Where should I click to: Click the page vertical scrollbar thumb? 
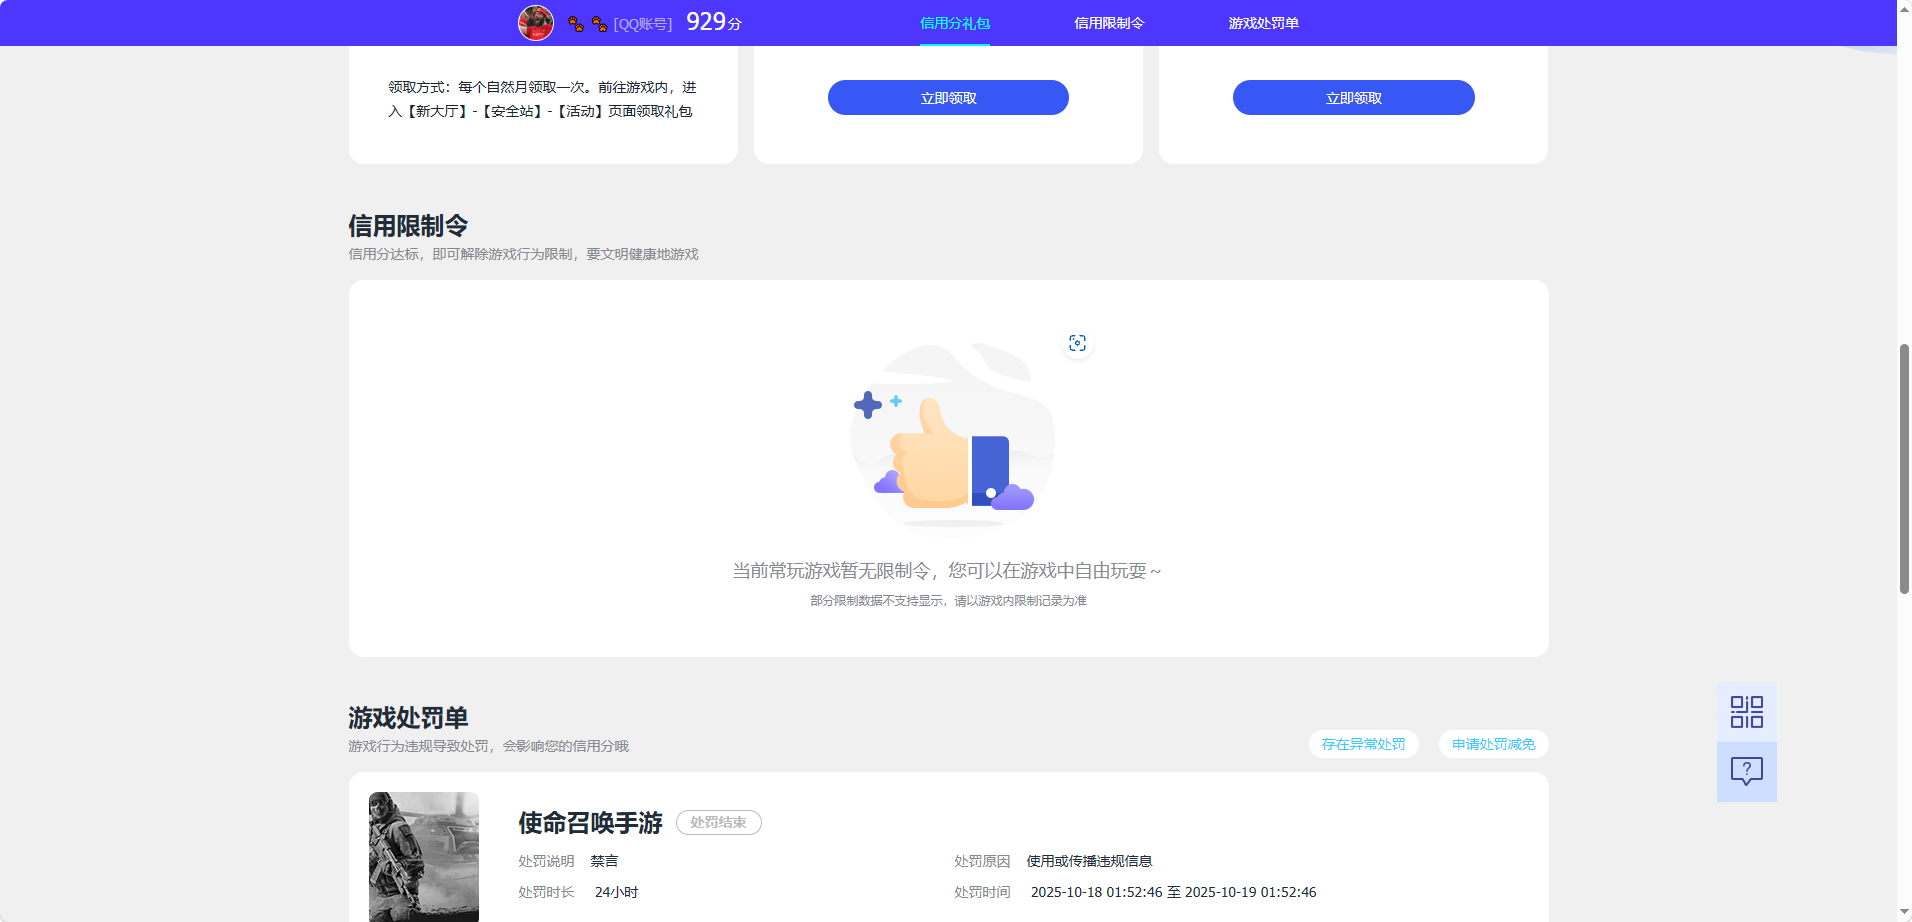1904,468
